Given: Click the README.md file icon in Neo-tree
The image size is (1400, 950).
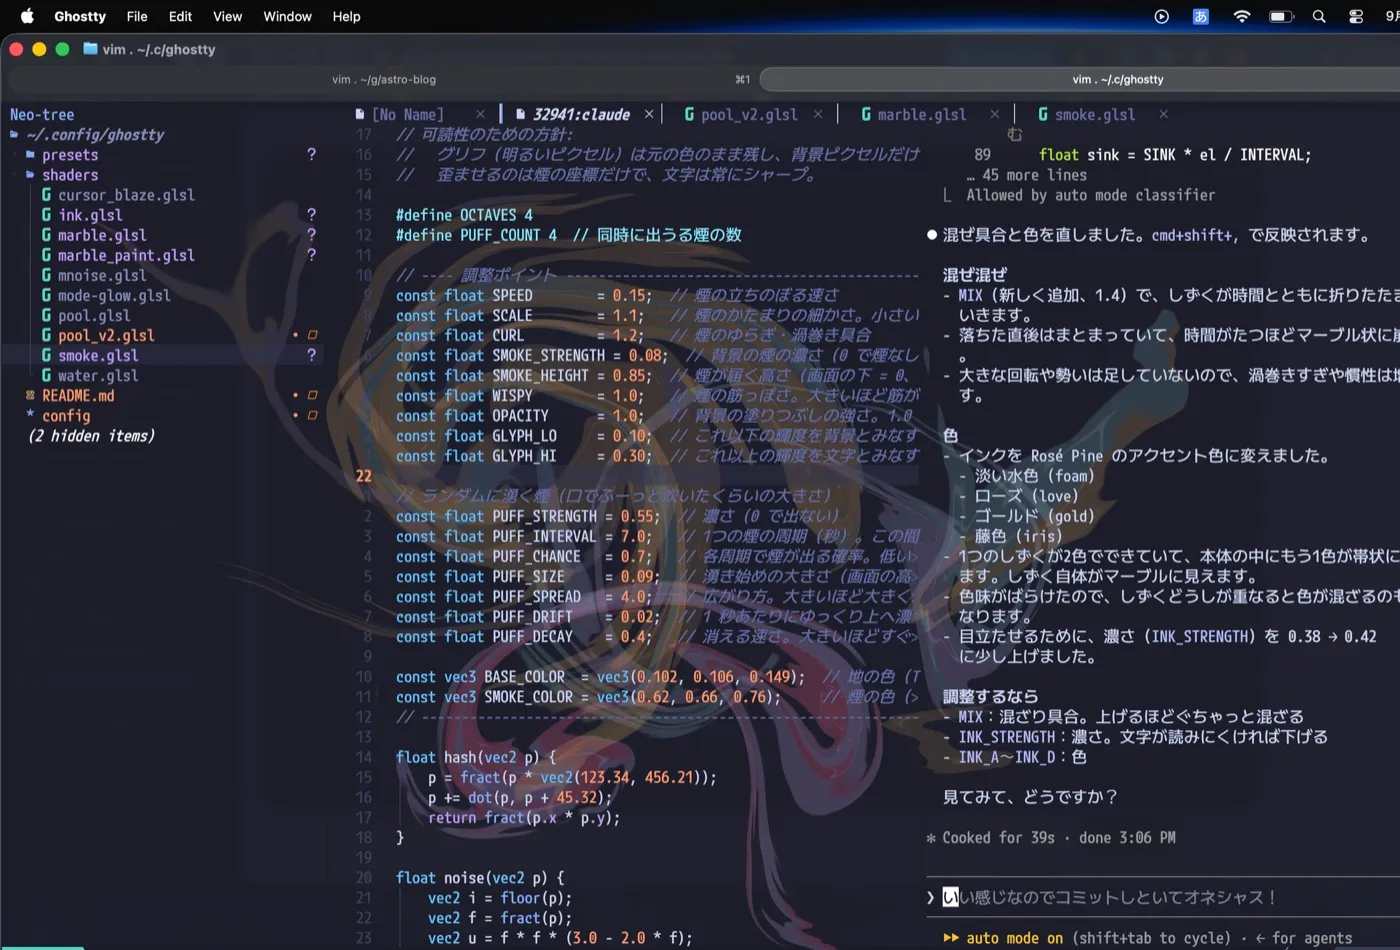Looking at the screenshot, I should coord(30,395).
